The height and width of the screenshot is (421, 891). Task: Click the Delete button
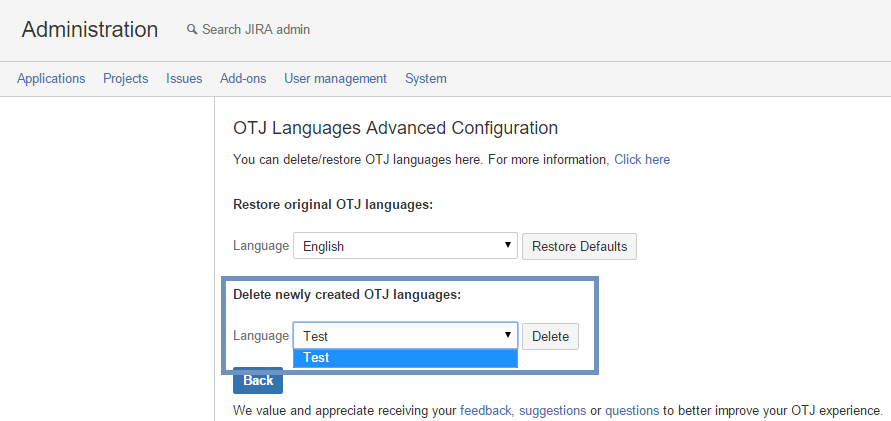coord(550,336)
